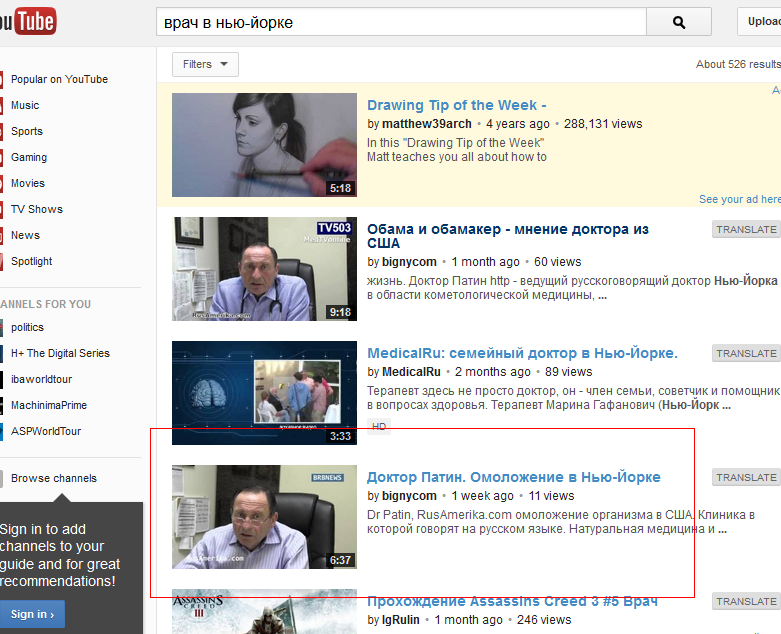Open Spotlight in the sidebar
The height and width of the screenshot is (634, 781).
click(31, 261)
